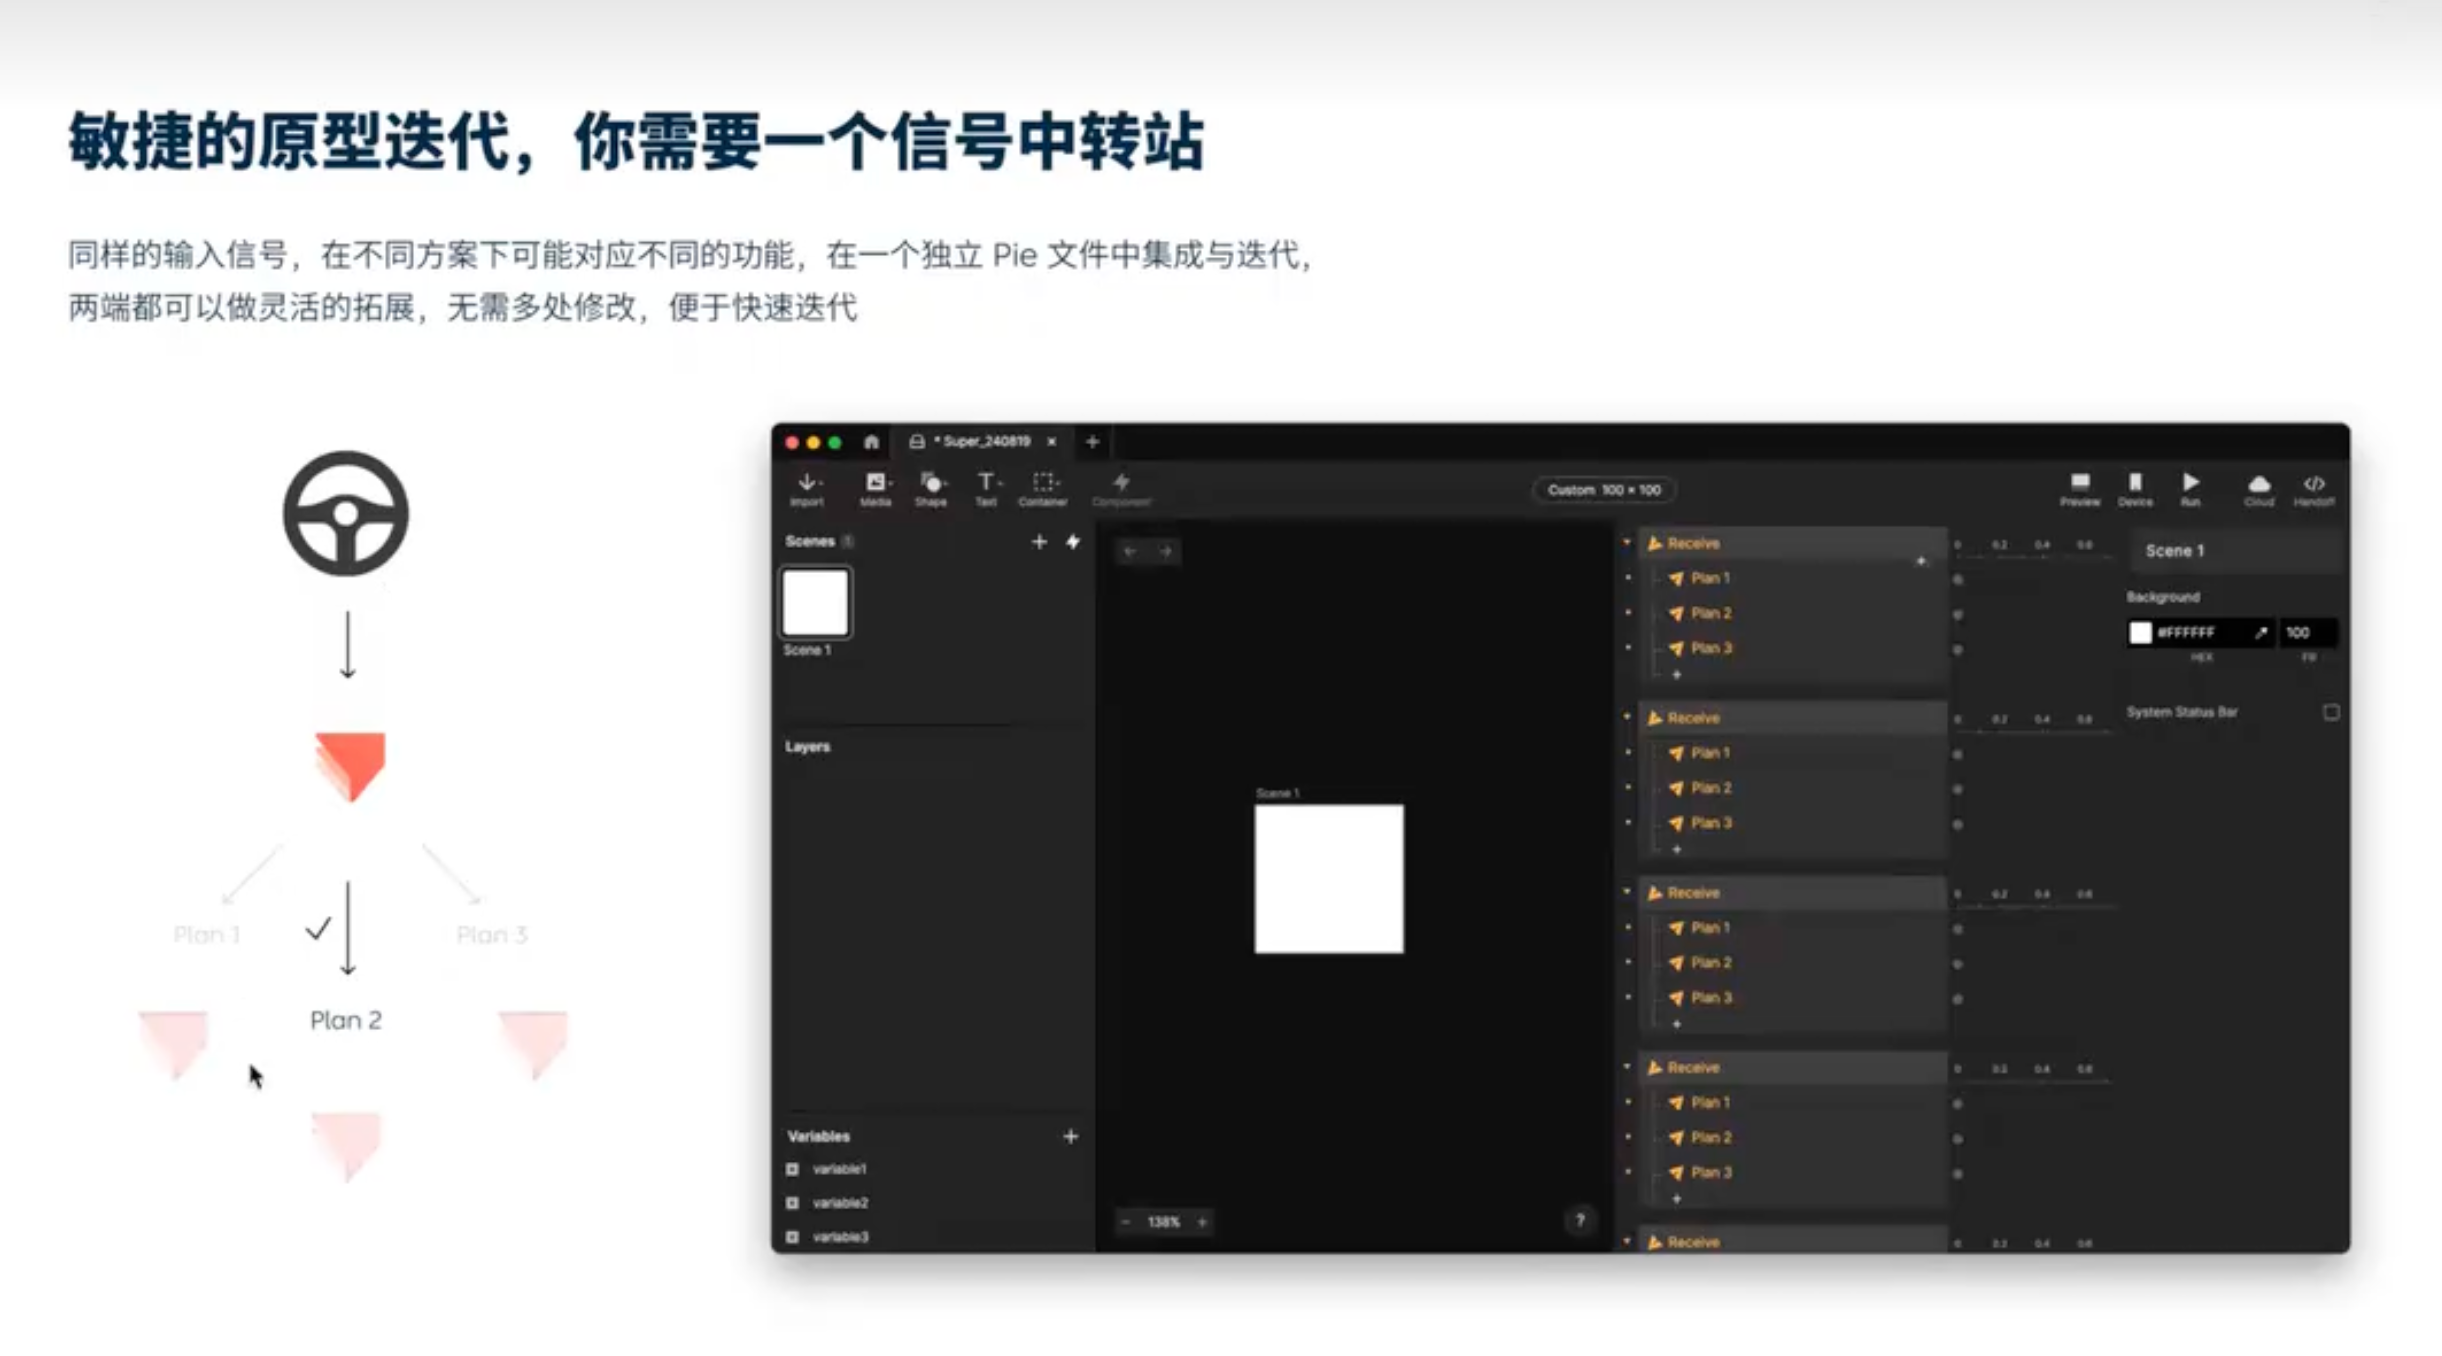
Task: Click the white Background color swatch
Action: 2140,633
